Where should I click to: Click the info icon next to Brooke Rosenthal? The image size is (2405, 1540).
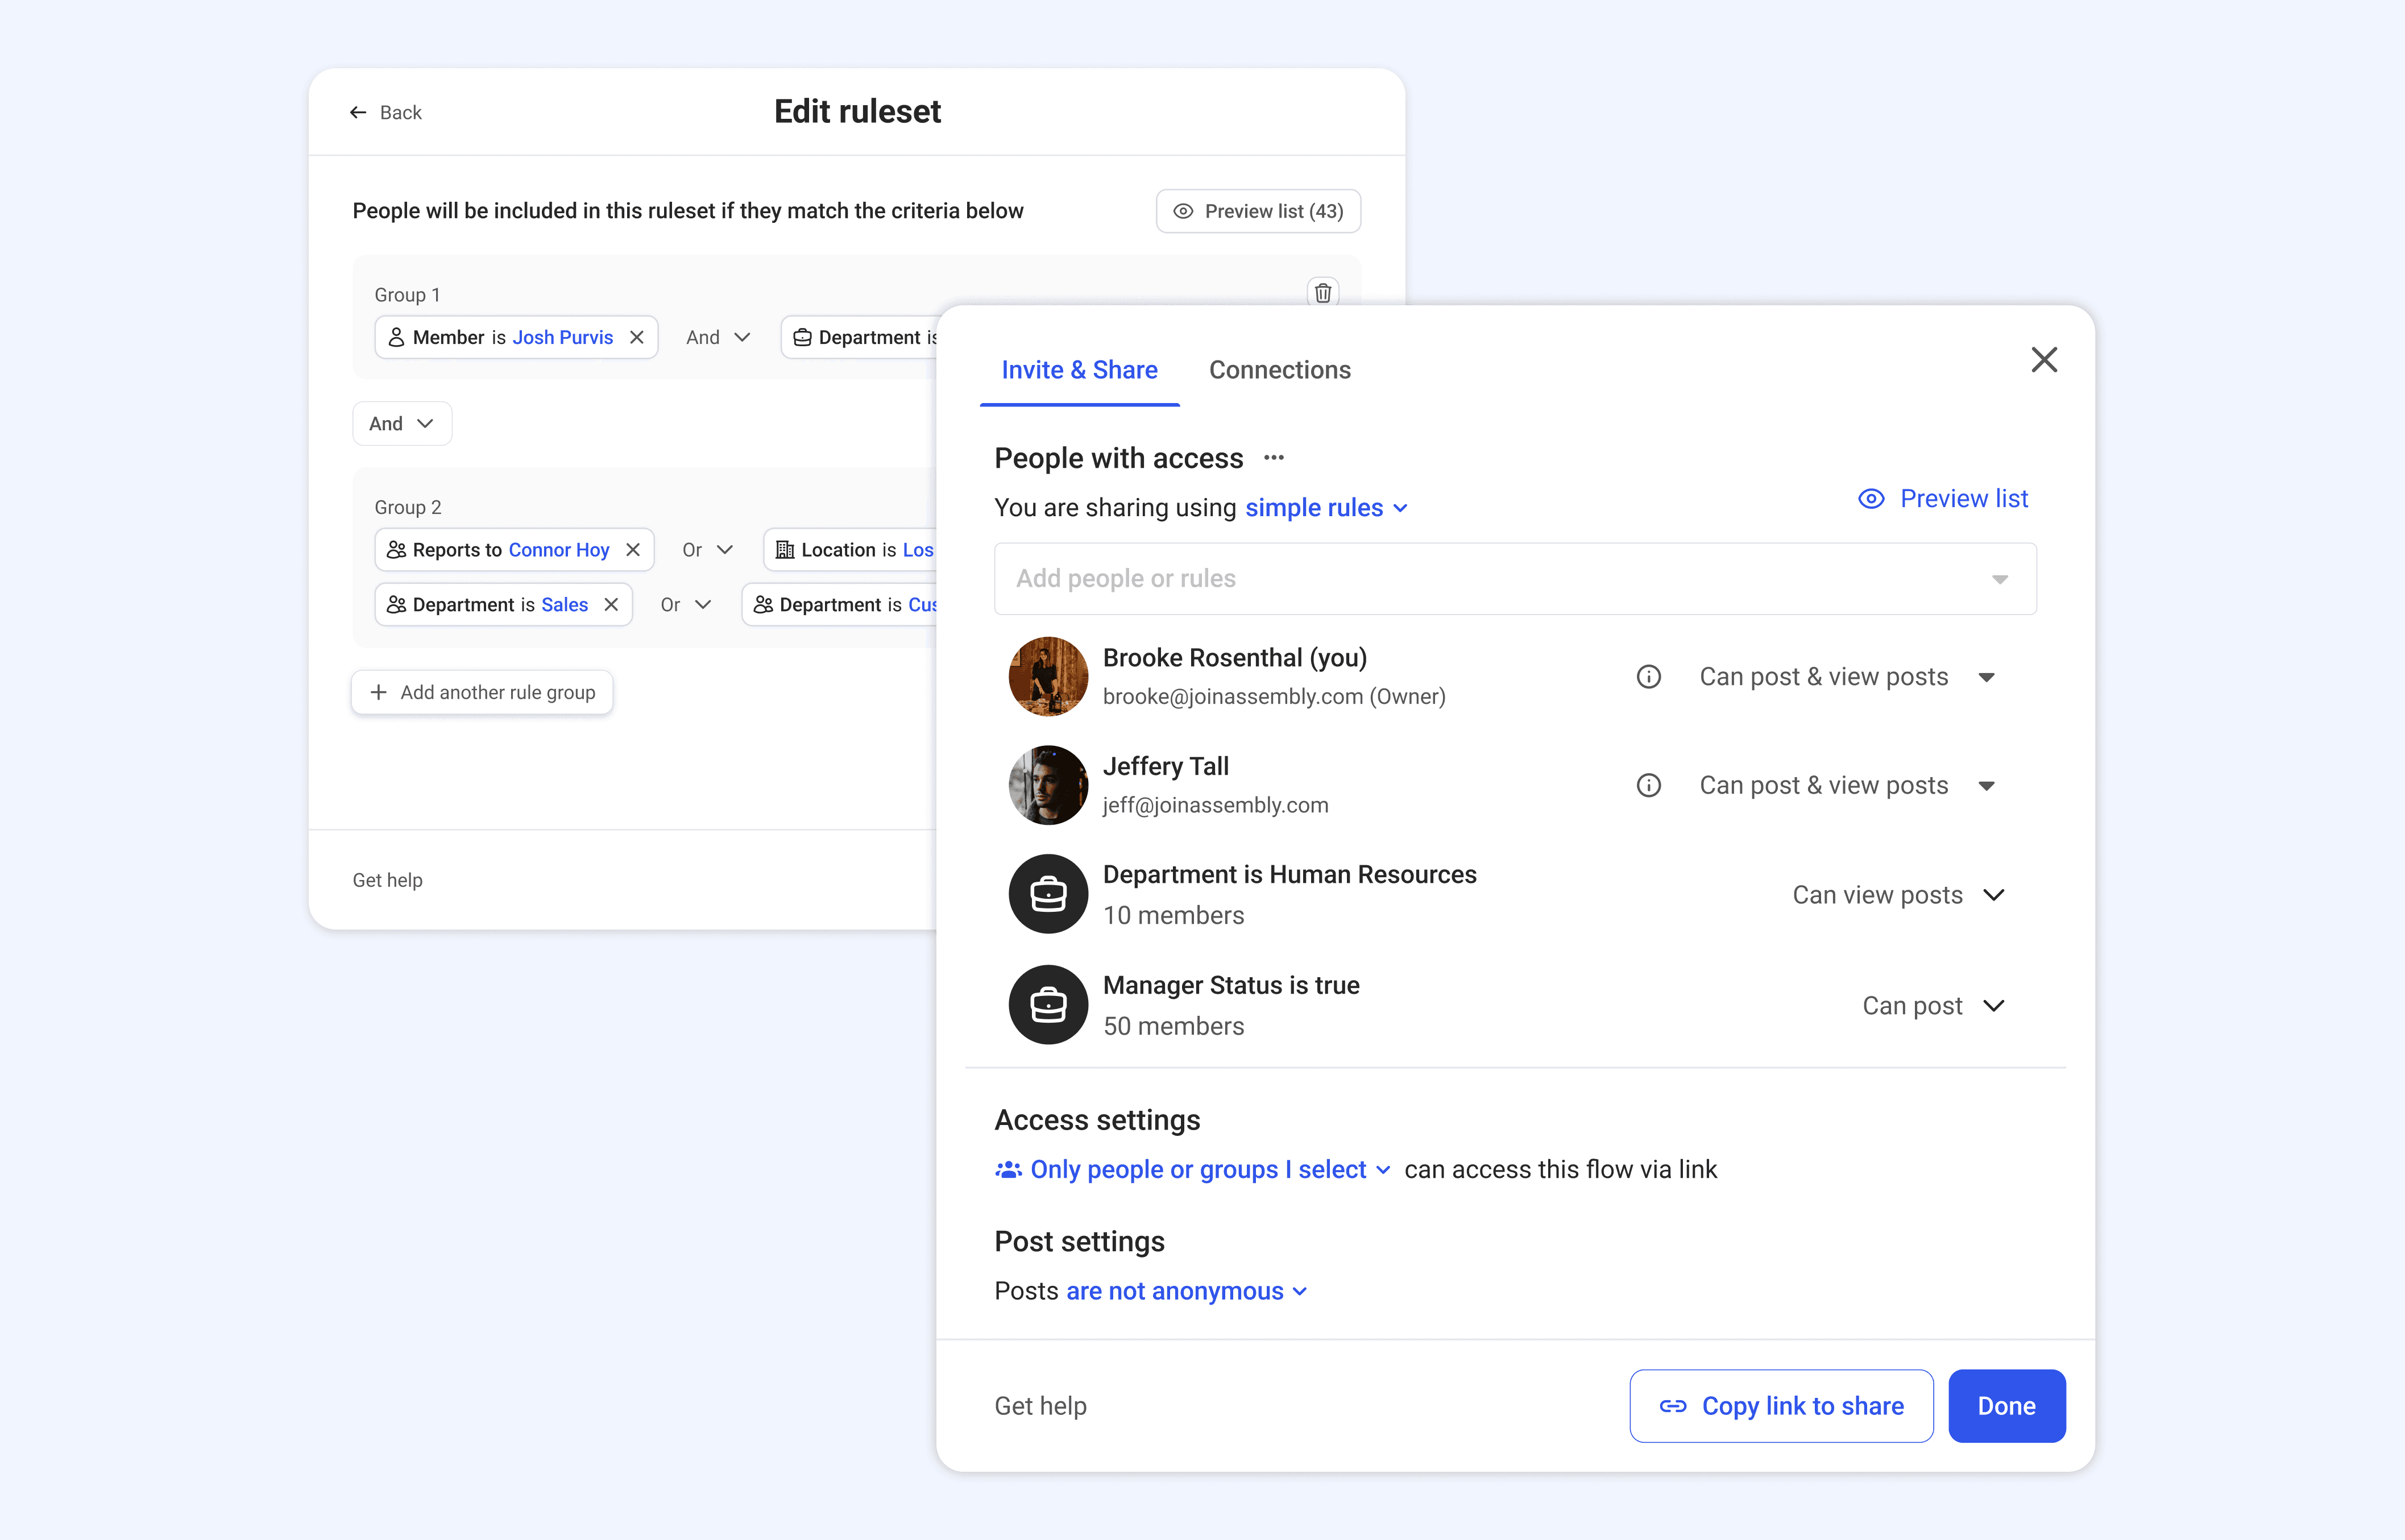(x=1648, y=677)
